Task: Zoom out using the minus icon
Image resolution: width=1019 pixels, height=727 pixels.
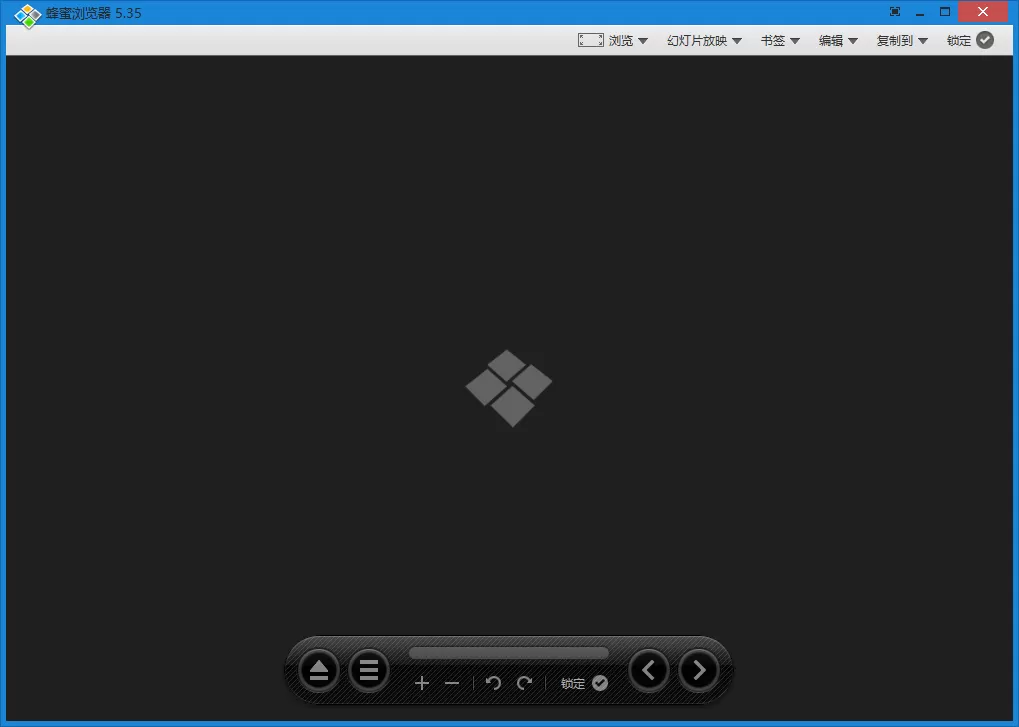Action: tap(451, 683)
